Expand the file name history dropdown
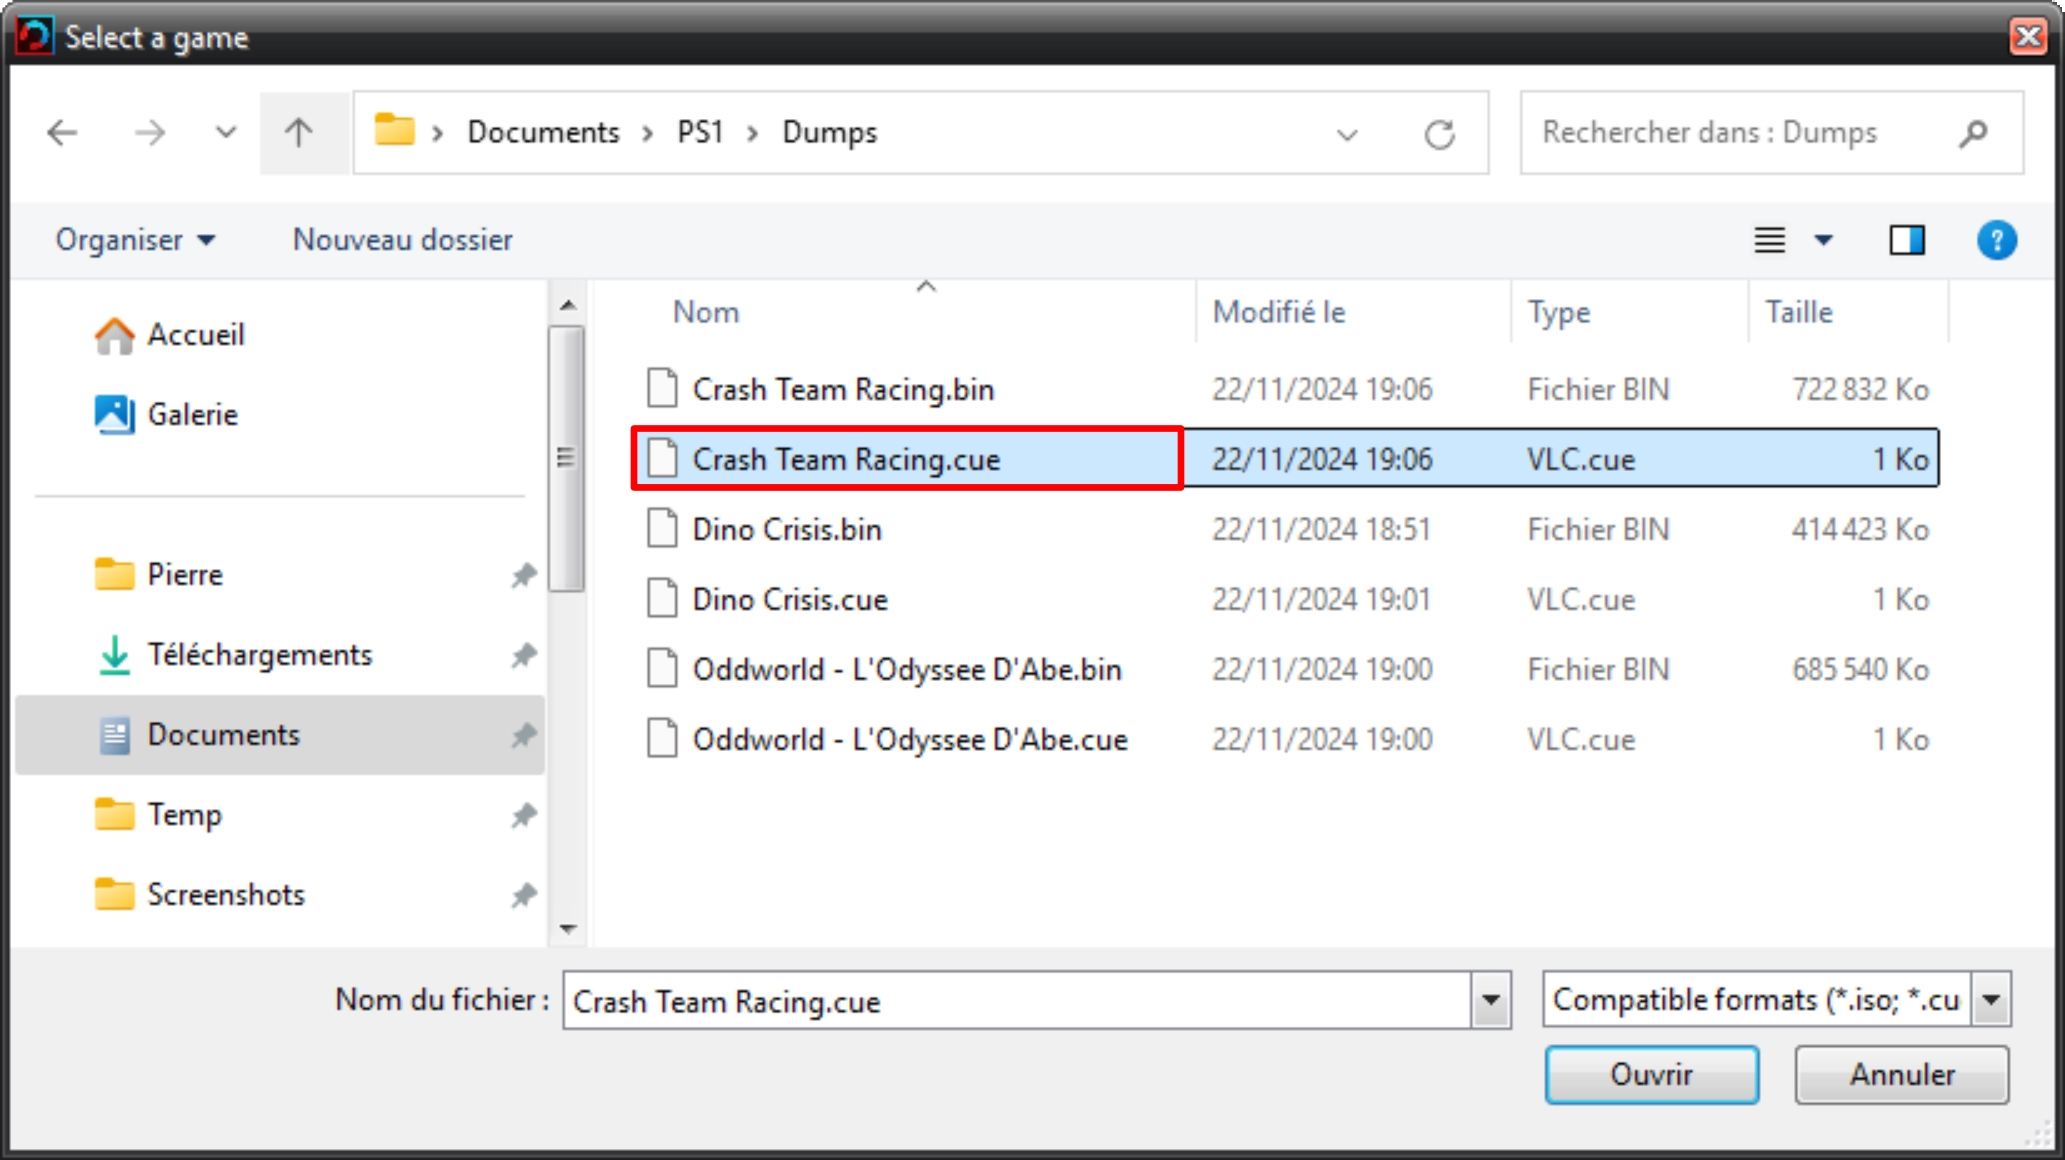The height and width of the screenshot is (1160, 2065). [x=1490, y=1000]
